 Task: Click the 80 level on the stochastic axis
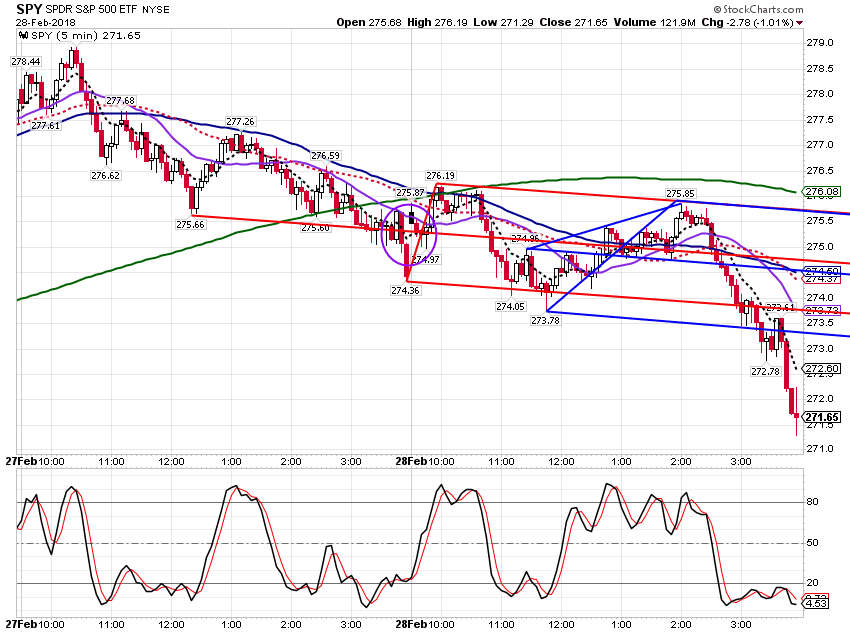[x=812, y=502]
